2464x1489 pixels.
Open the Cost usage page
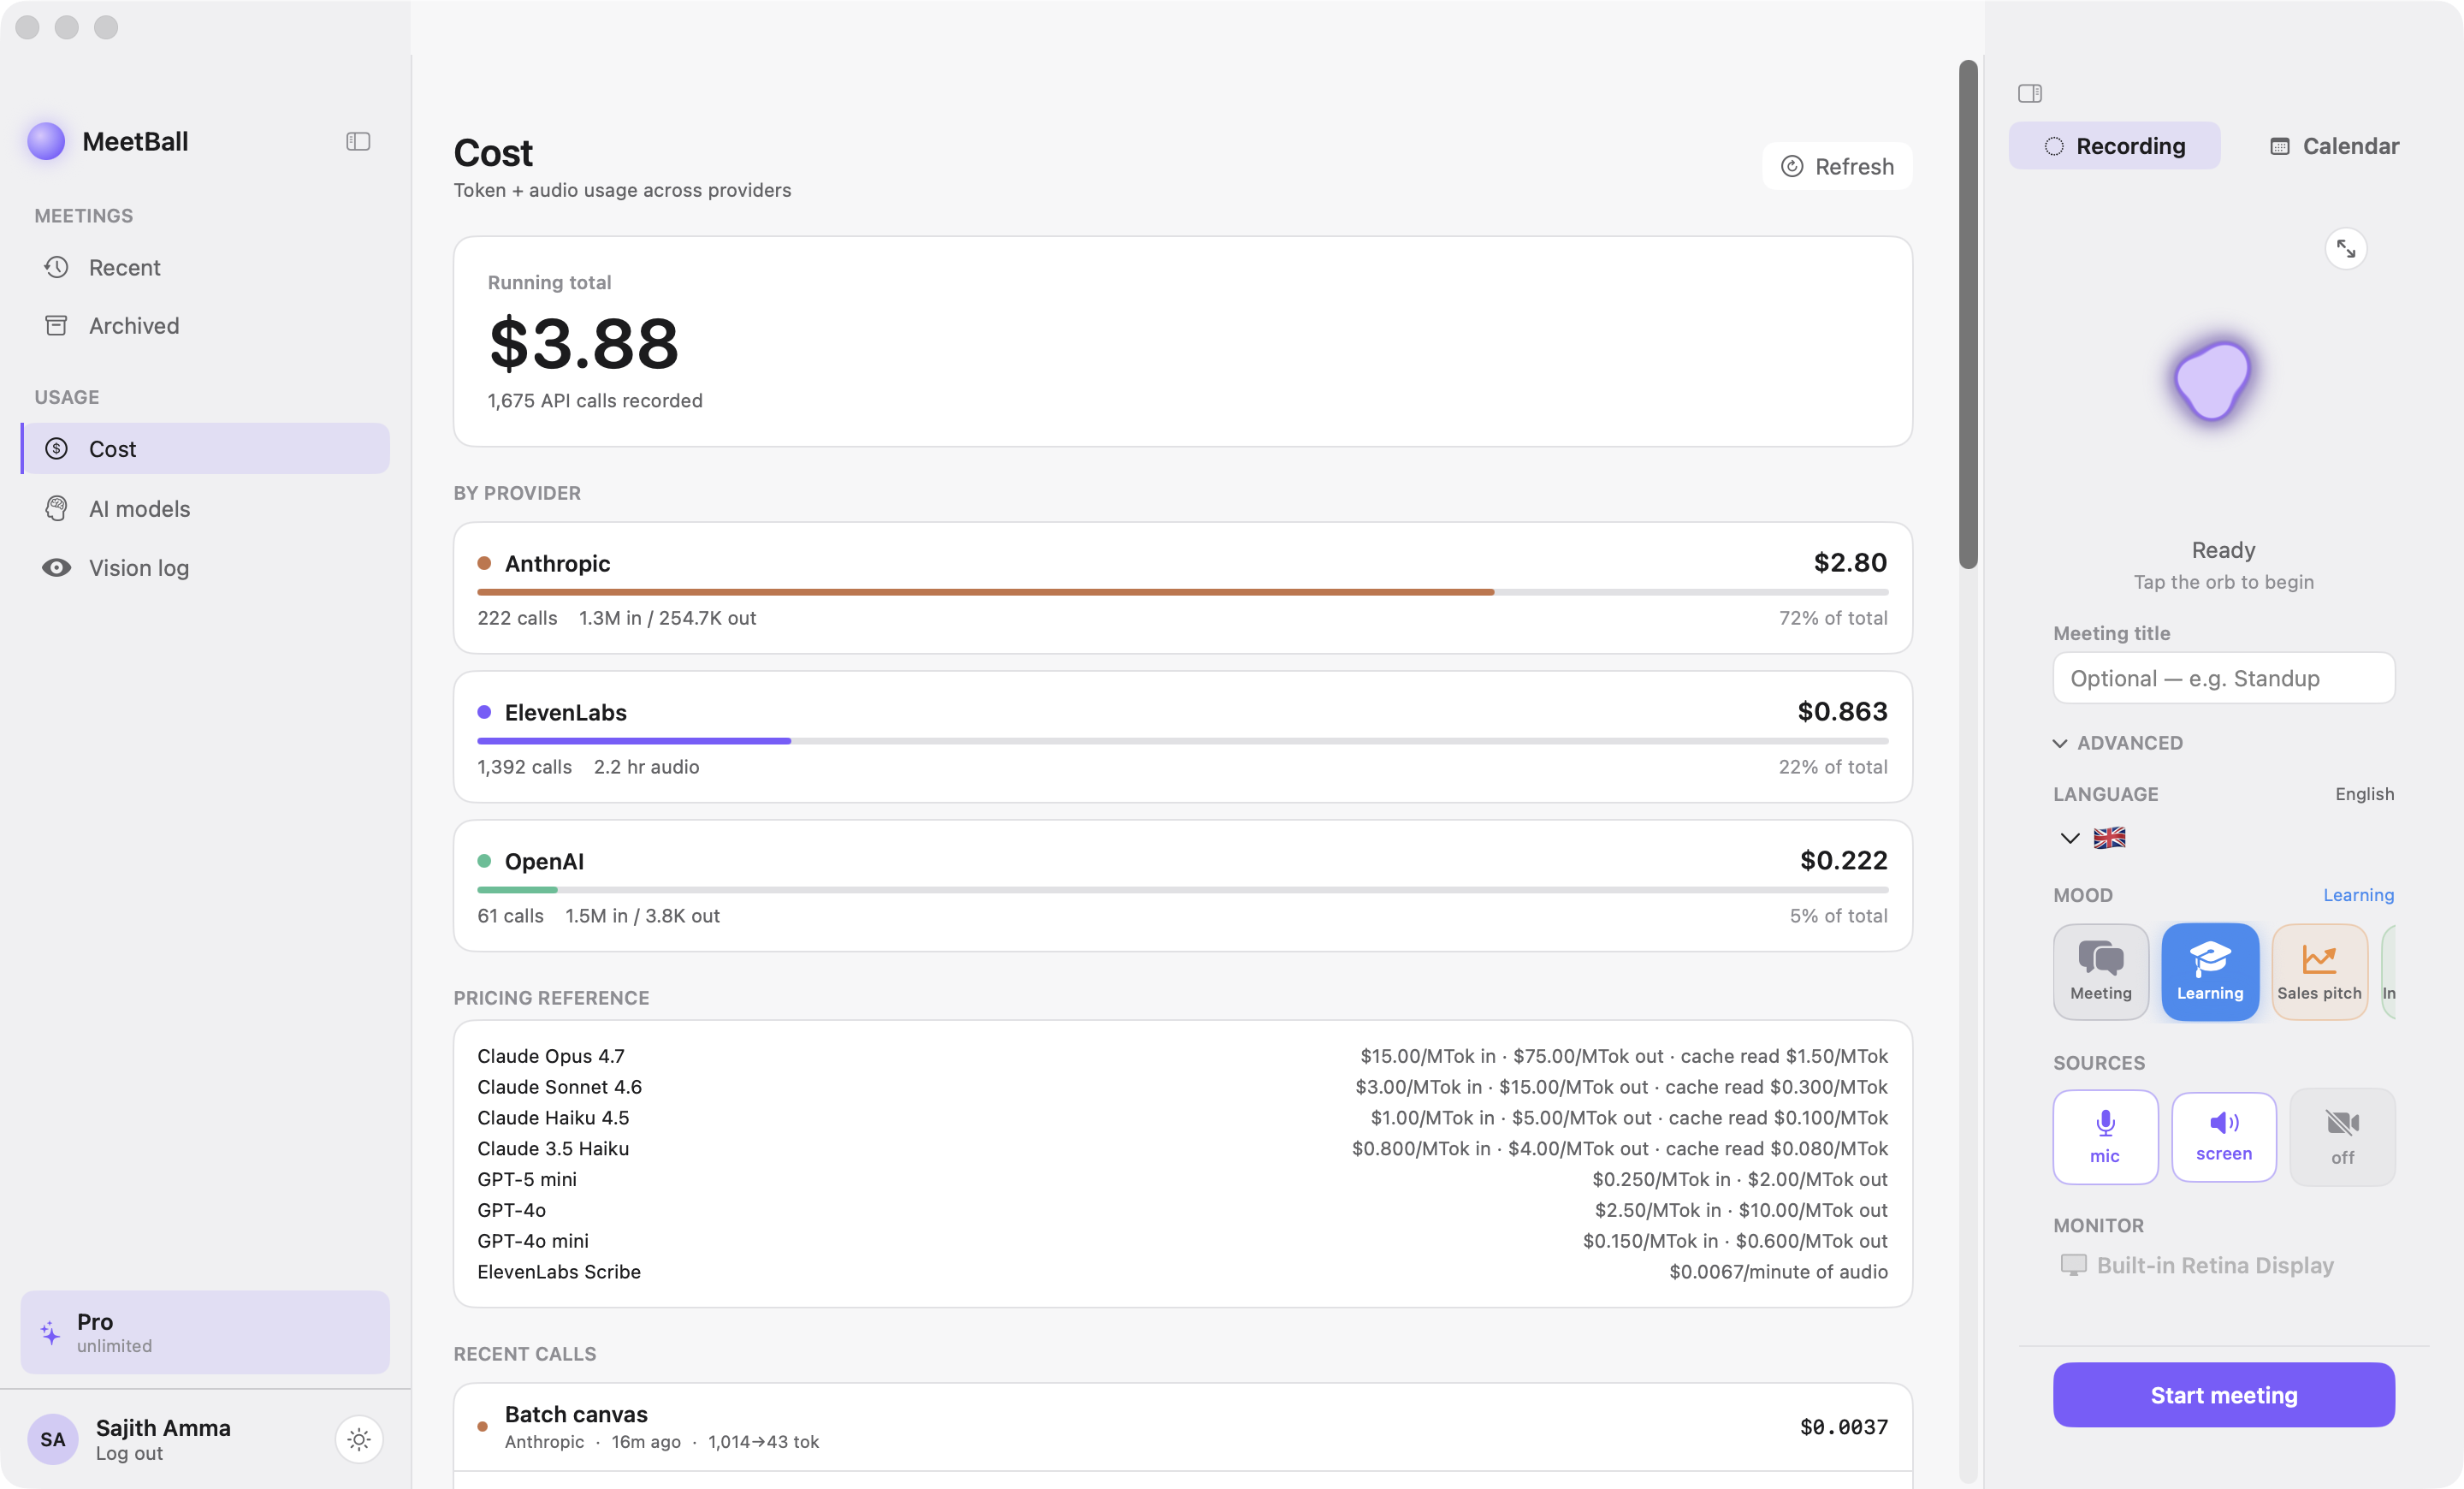point(205,449)
